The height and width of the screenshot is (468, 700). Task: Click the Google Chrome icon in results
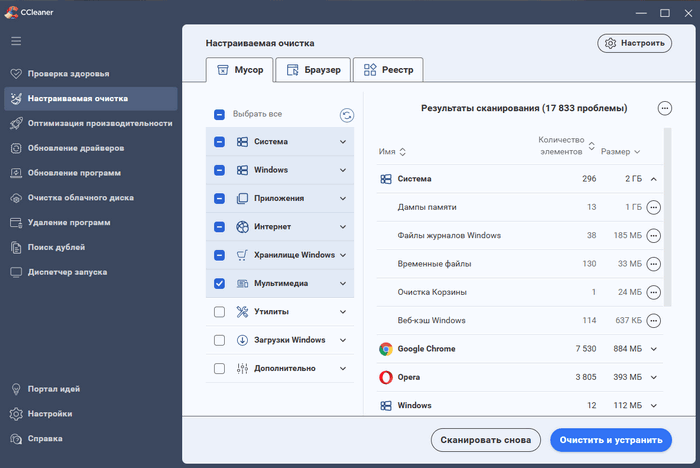coord(385,349)
